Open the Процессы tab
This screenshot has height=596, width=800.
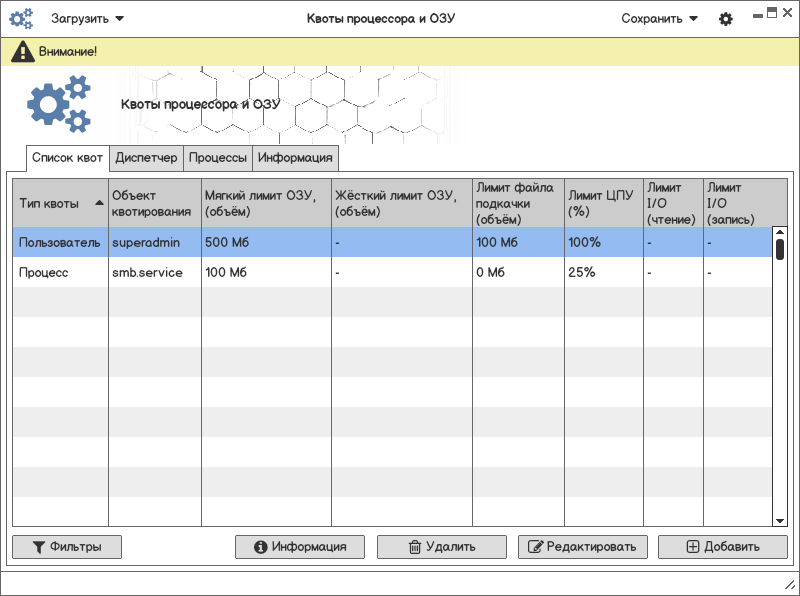pyautogui.click(x=218, y=158)
